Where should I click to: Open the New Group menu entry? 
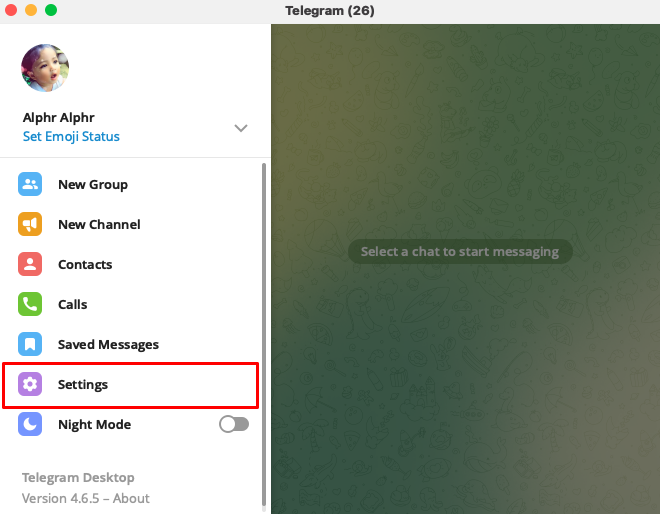(x=130, y=184)
